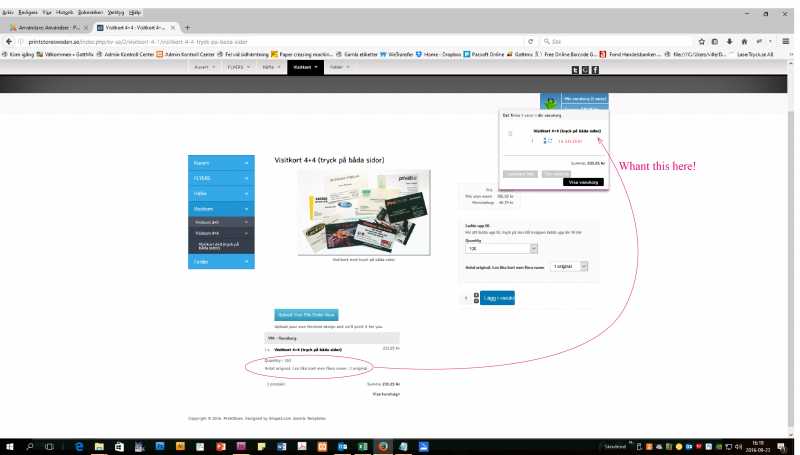
Task: Open taskbar search magnifier
Action: point(30,447)
